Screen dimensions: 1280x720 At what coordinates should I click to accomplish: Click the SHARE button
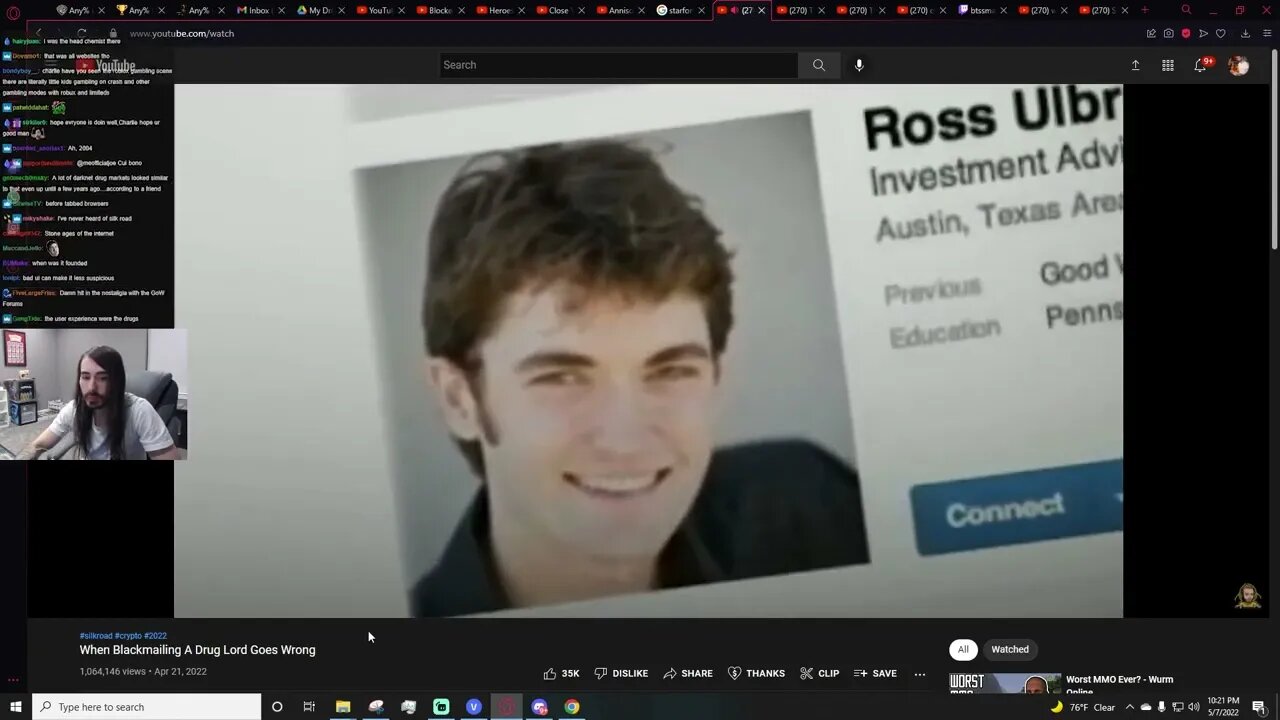[688, 673]
